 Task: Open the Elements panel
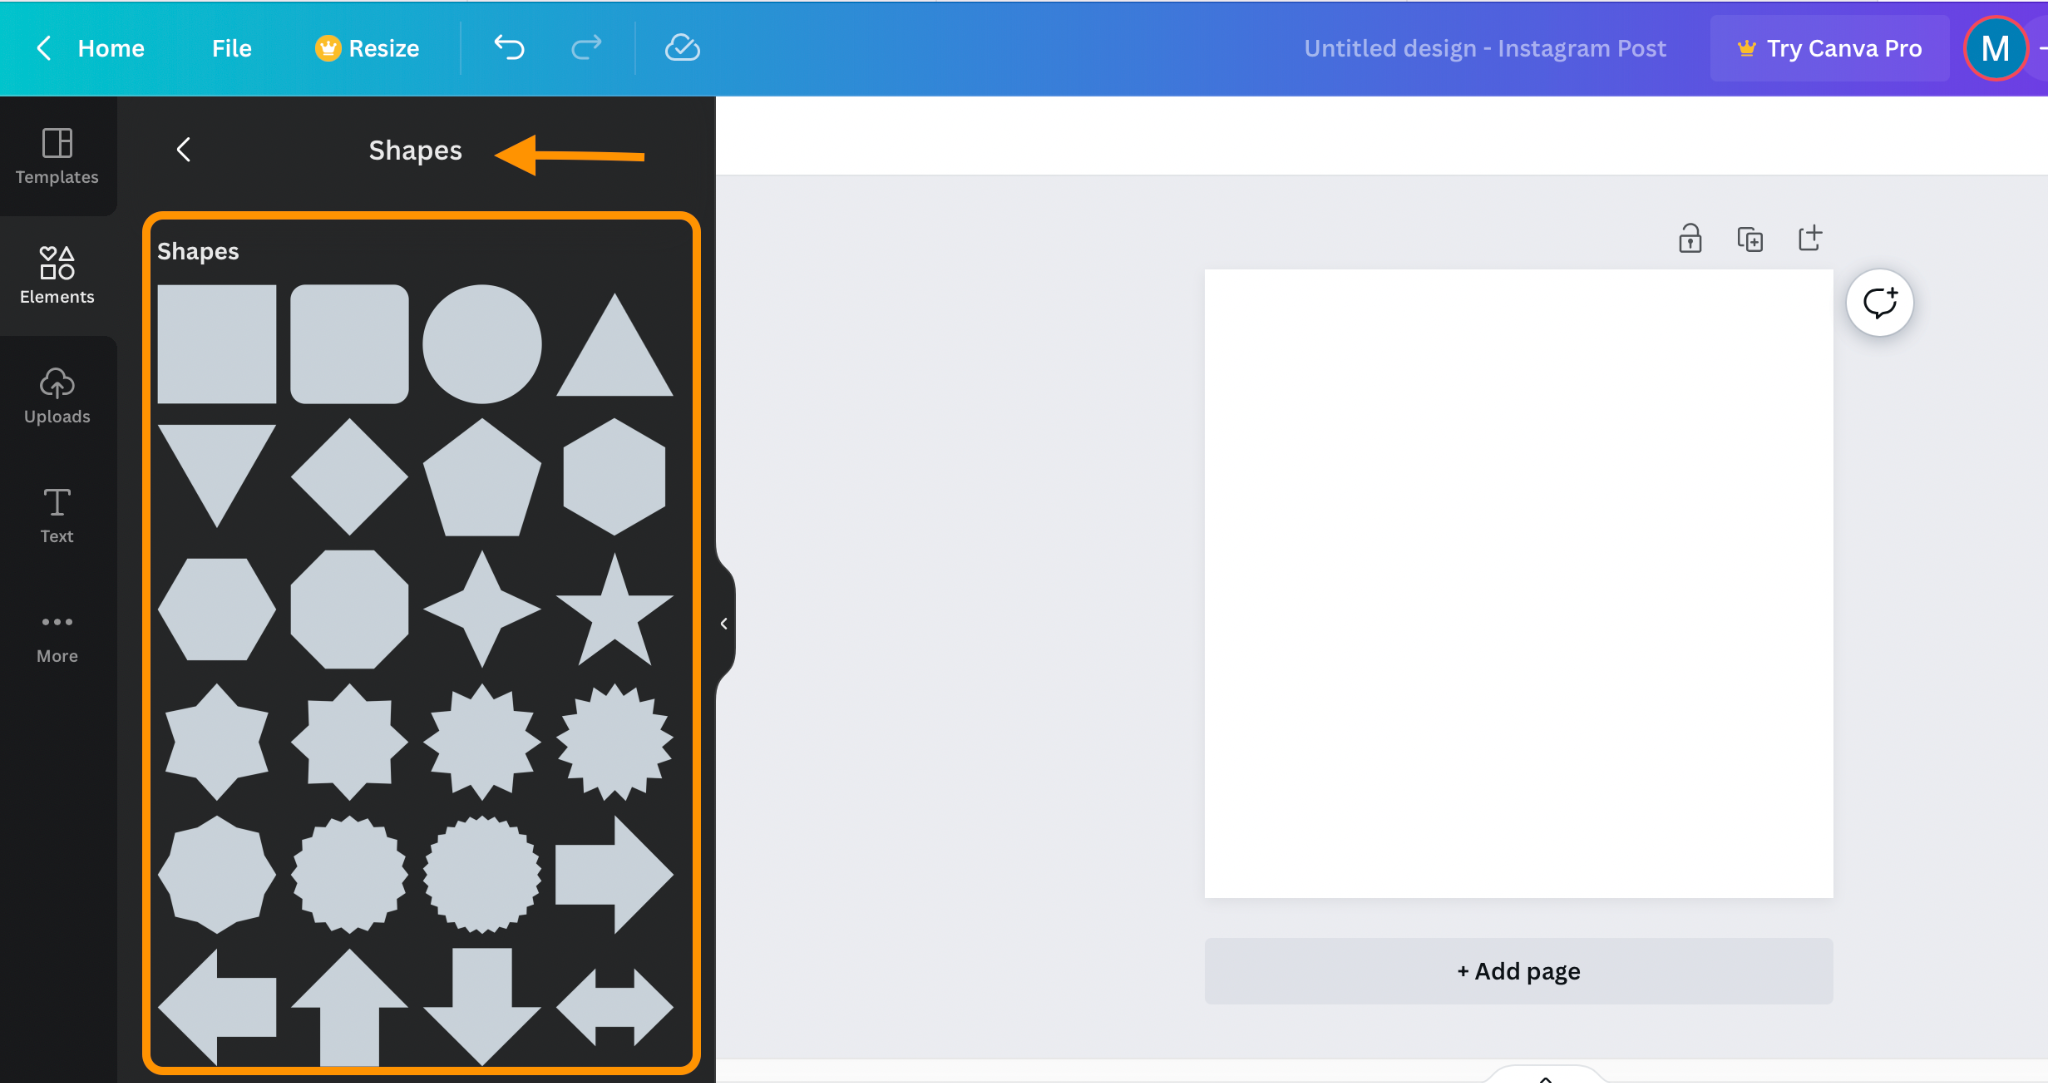pos(57,275)
